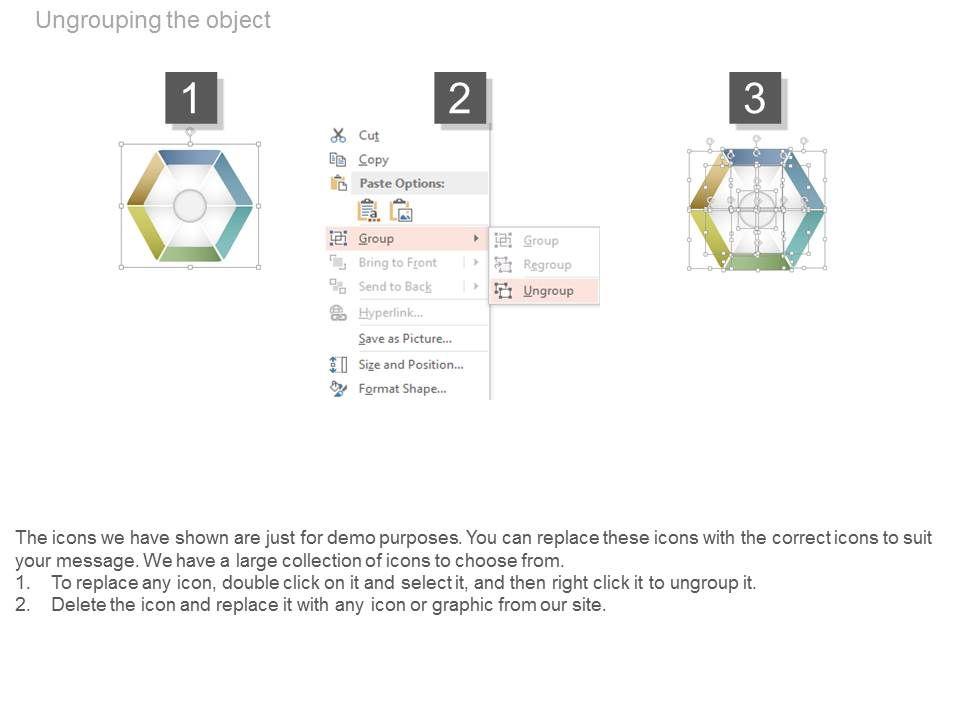Select Save as Picture menu entry
The image size is (960, 720).
point(405,338)
